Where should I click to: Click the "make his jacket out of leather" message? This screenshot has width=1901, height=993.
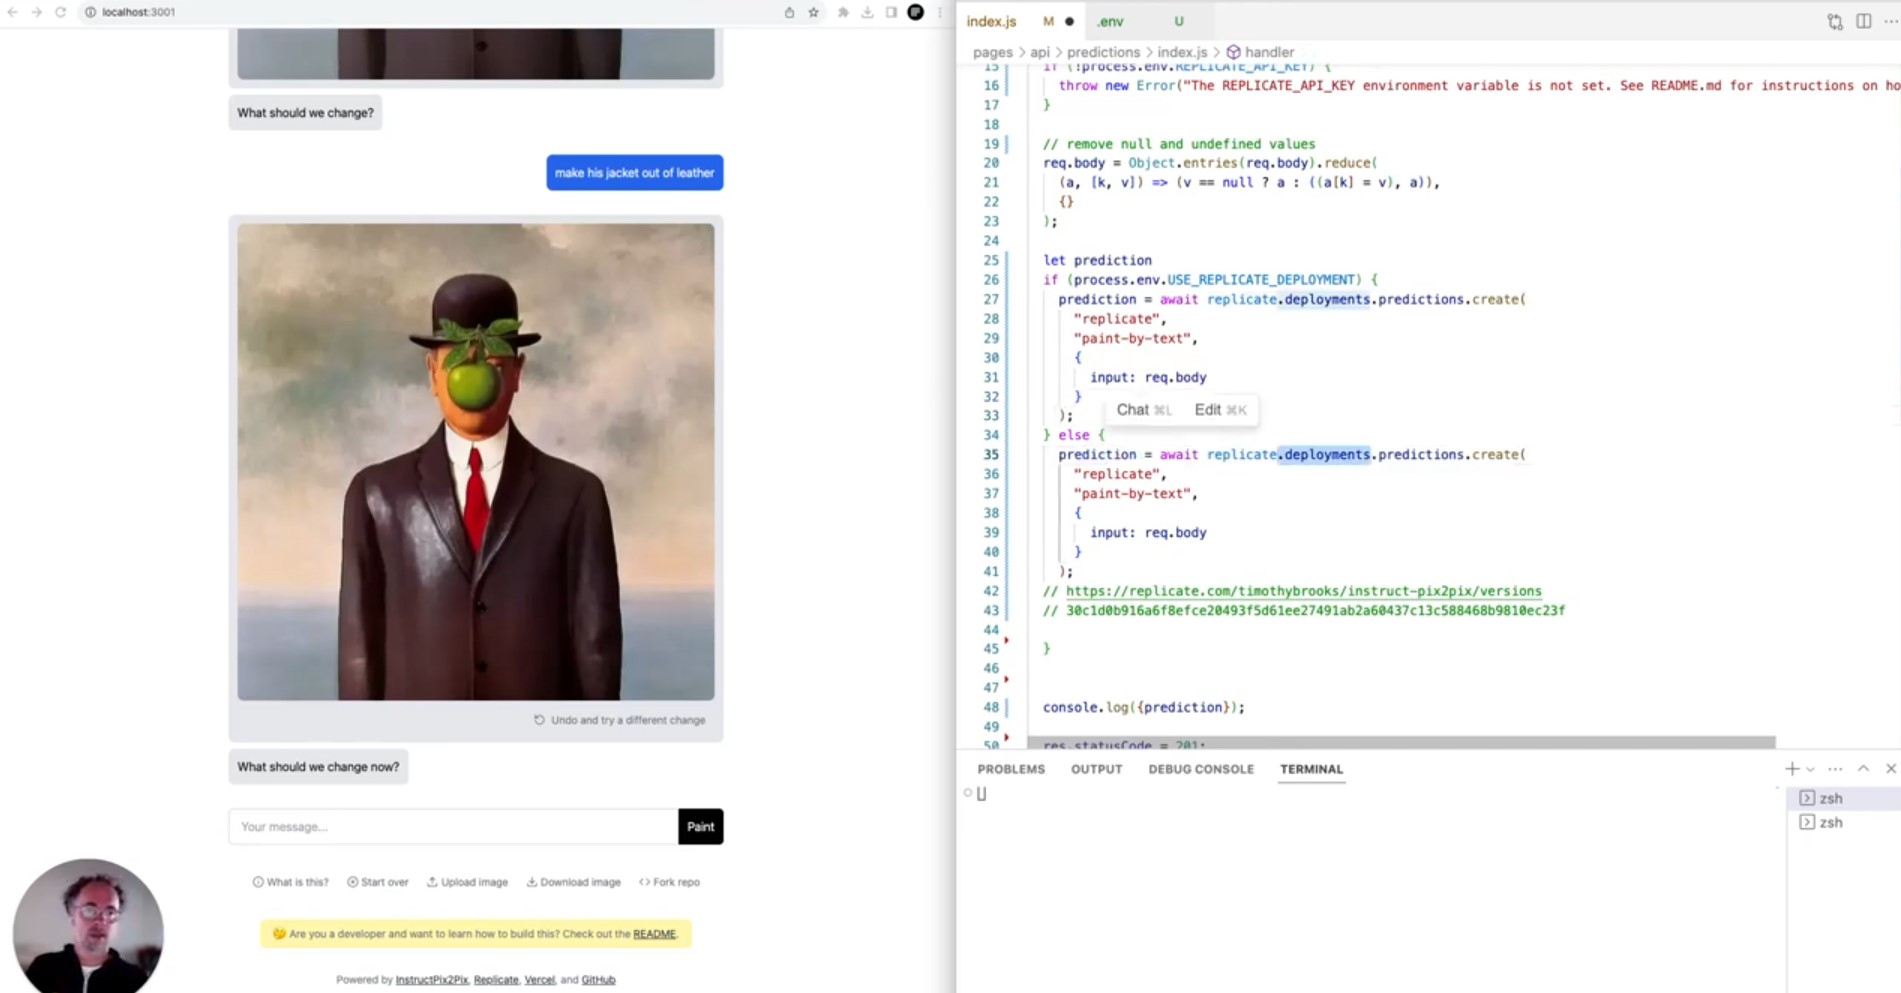click(x=634, y=173)
